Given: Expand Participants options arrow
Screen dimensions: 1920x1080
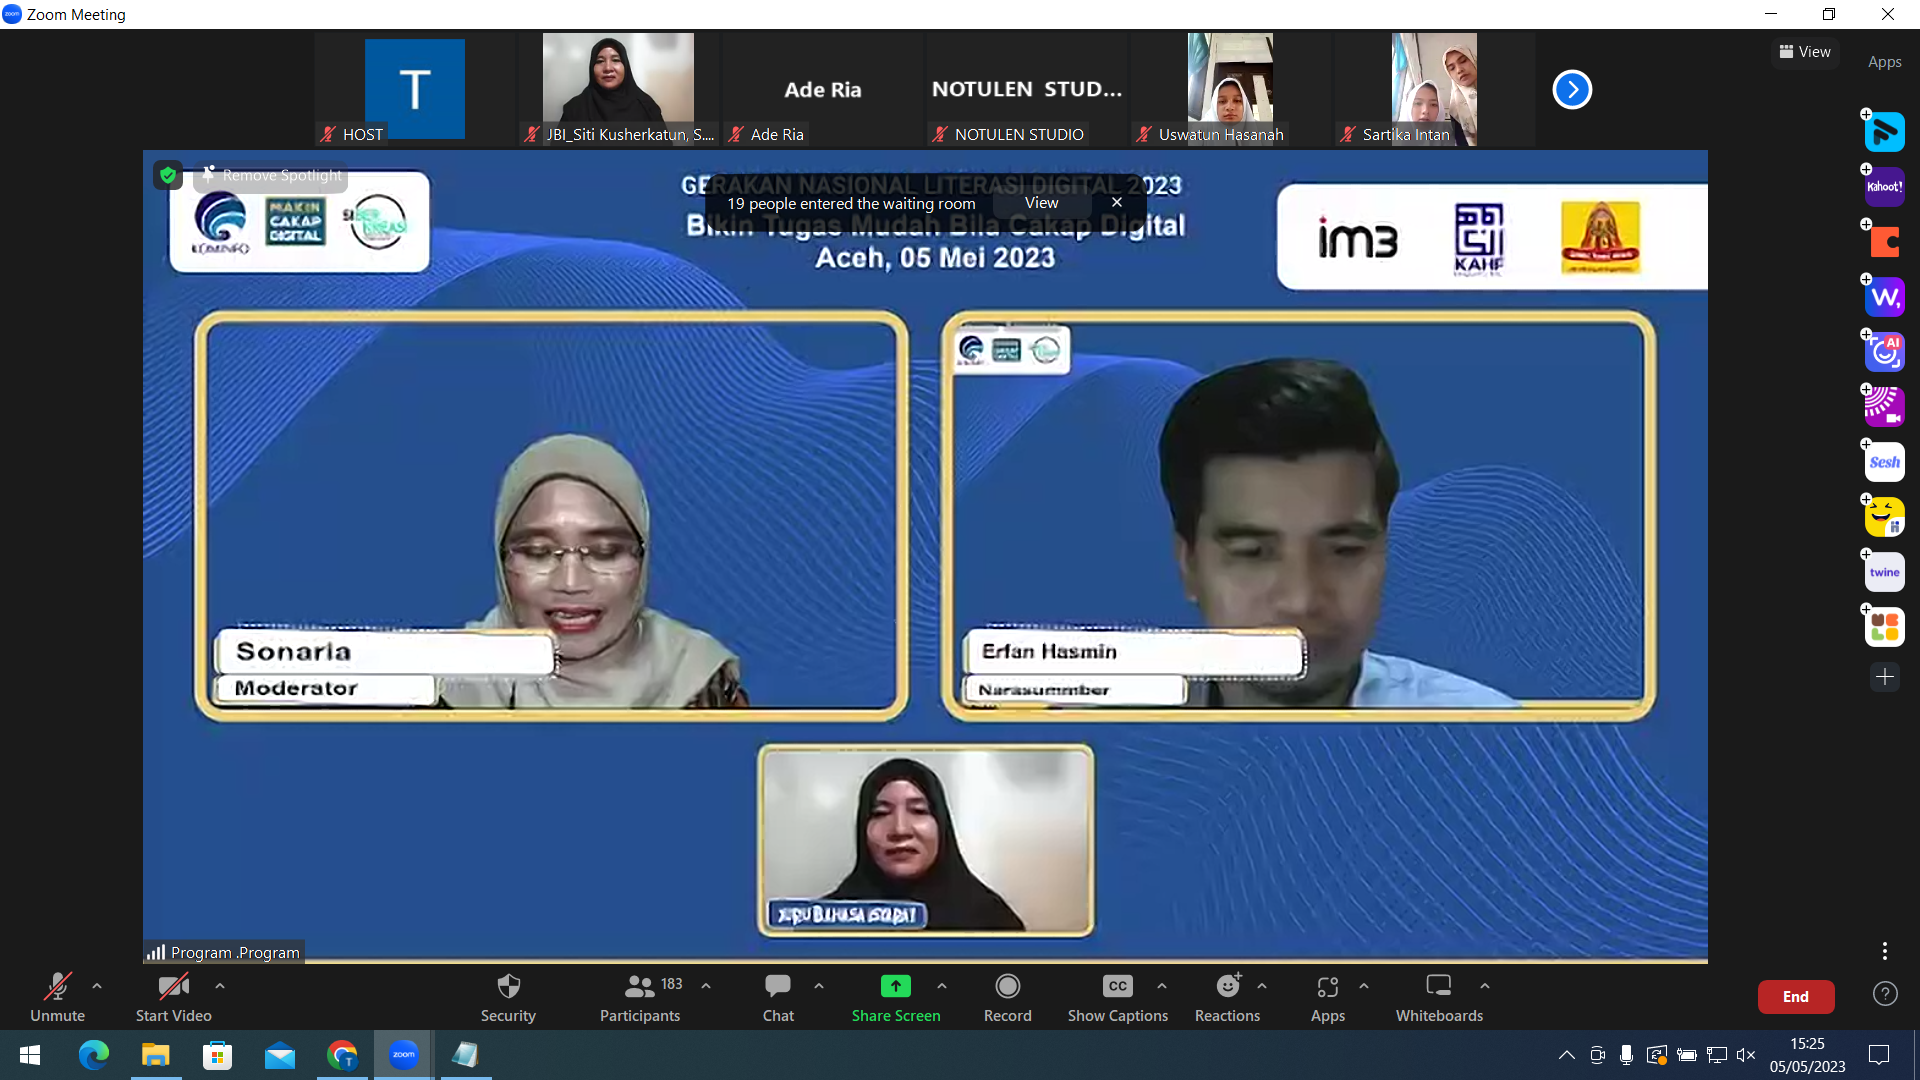Looking at the screenshot, I should tap(706, 986).
